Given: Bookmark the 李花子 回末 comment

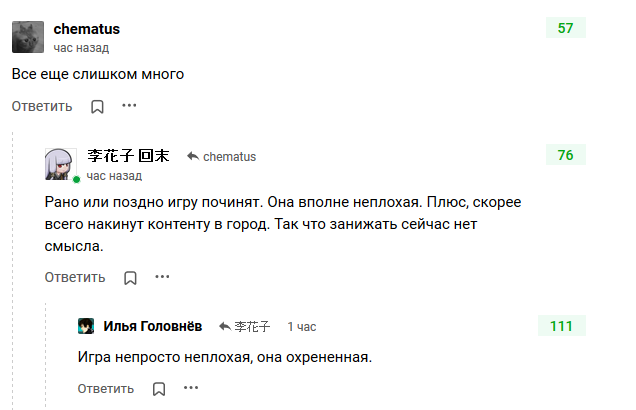Looking at the screenshot, I should click(x=130, y=278).
